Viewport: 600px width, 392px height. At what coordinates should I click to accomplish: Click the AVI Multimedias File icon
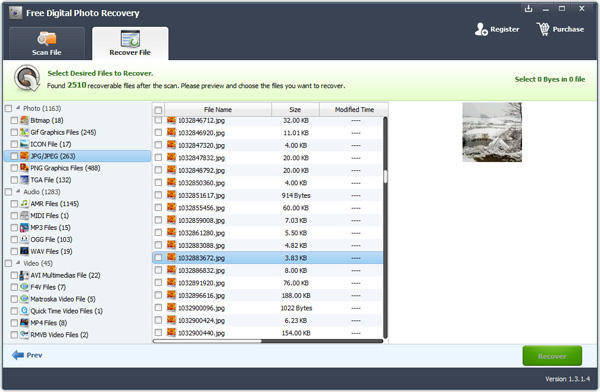pyautogui.click(x=24, y=275)
